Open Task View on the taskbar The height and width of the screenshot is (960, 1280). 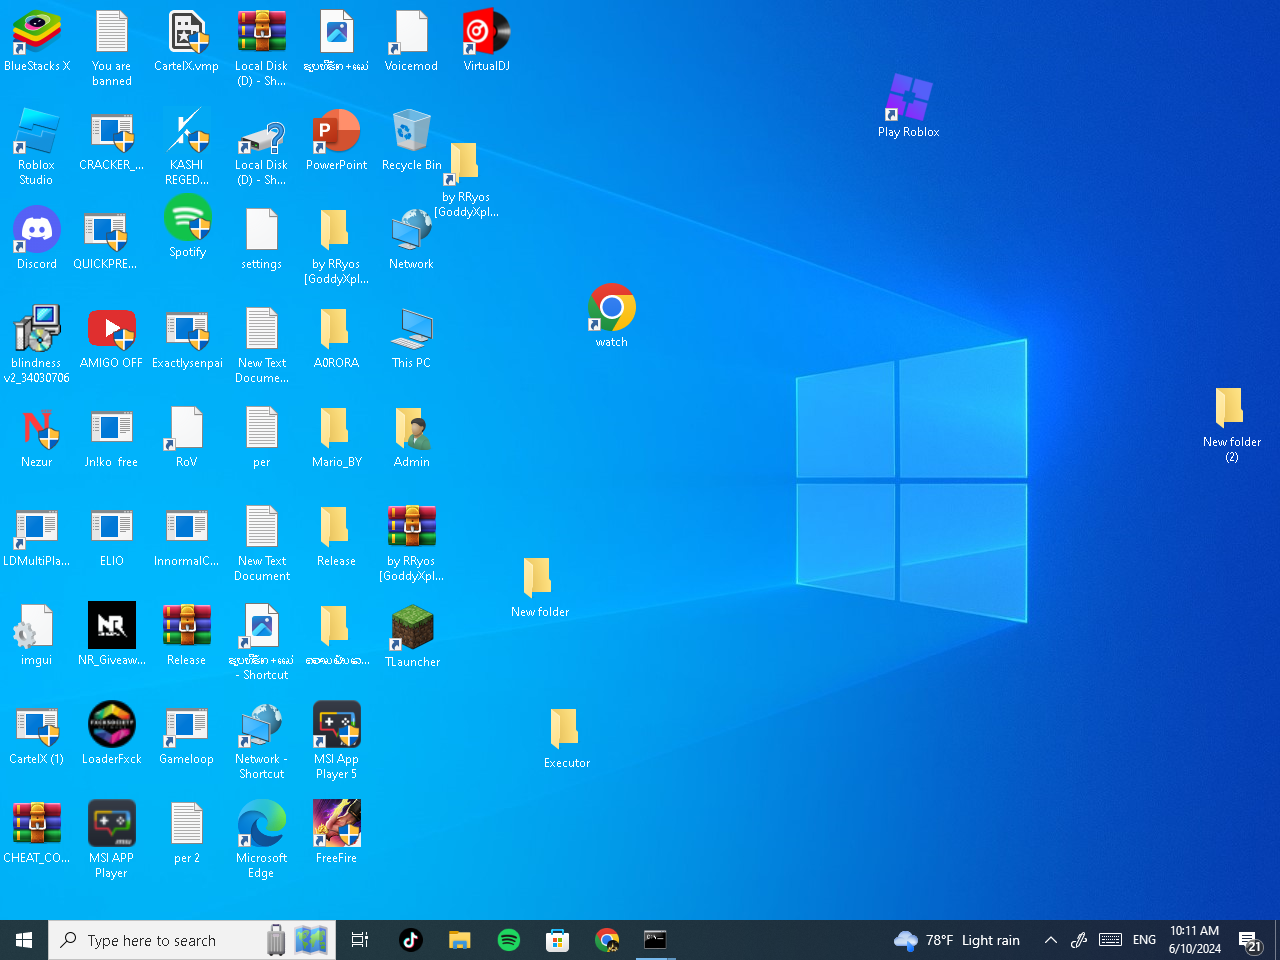(x=360, y=940)
